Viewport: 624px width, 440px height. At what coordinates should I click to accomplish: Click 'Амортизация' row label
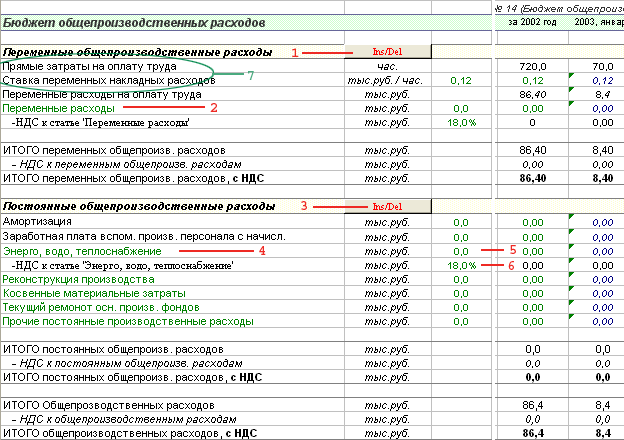37,221
